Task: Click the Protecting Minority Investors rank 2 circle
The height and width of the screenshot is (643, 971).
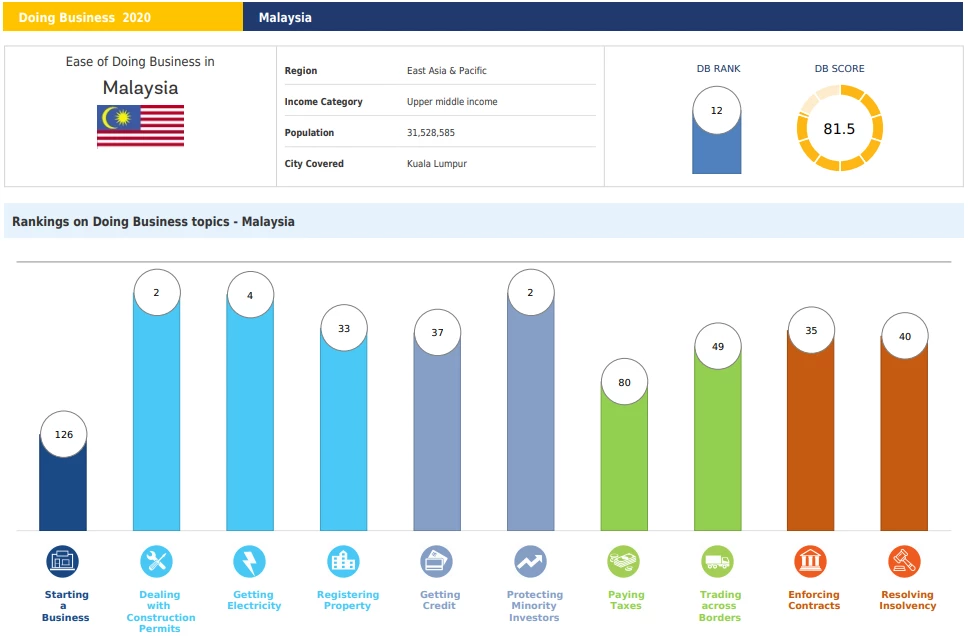Action: (531, 292)
